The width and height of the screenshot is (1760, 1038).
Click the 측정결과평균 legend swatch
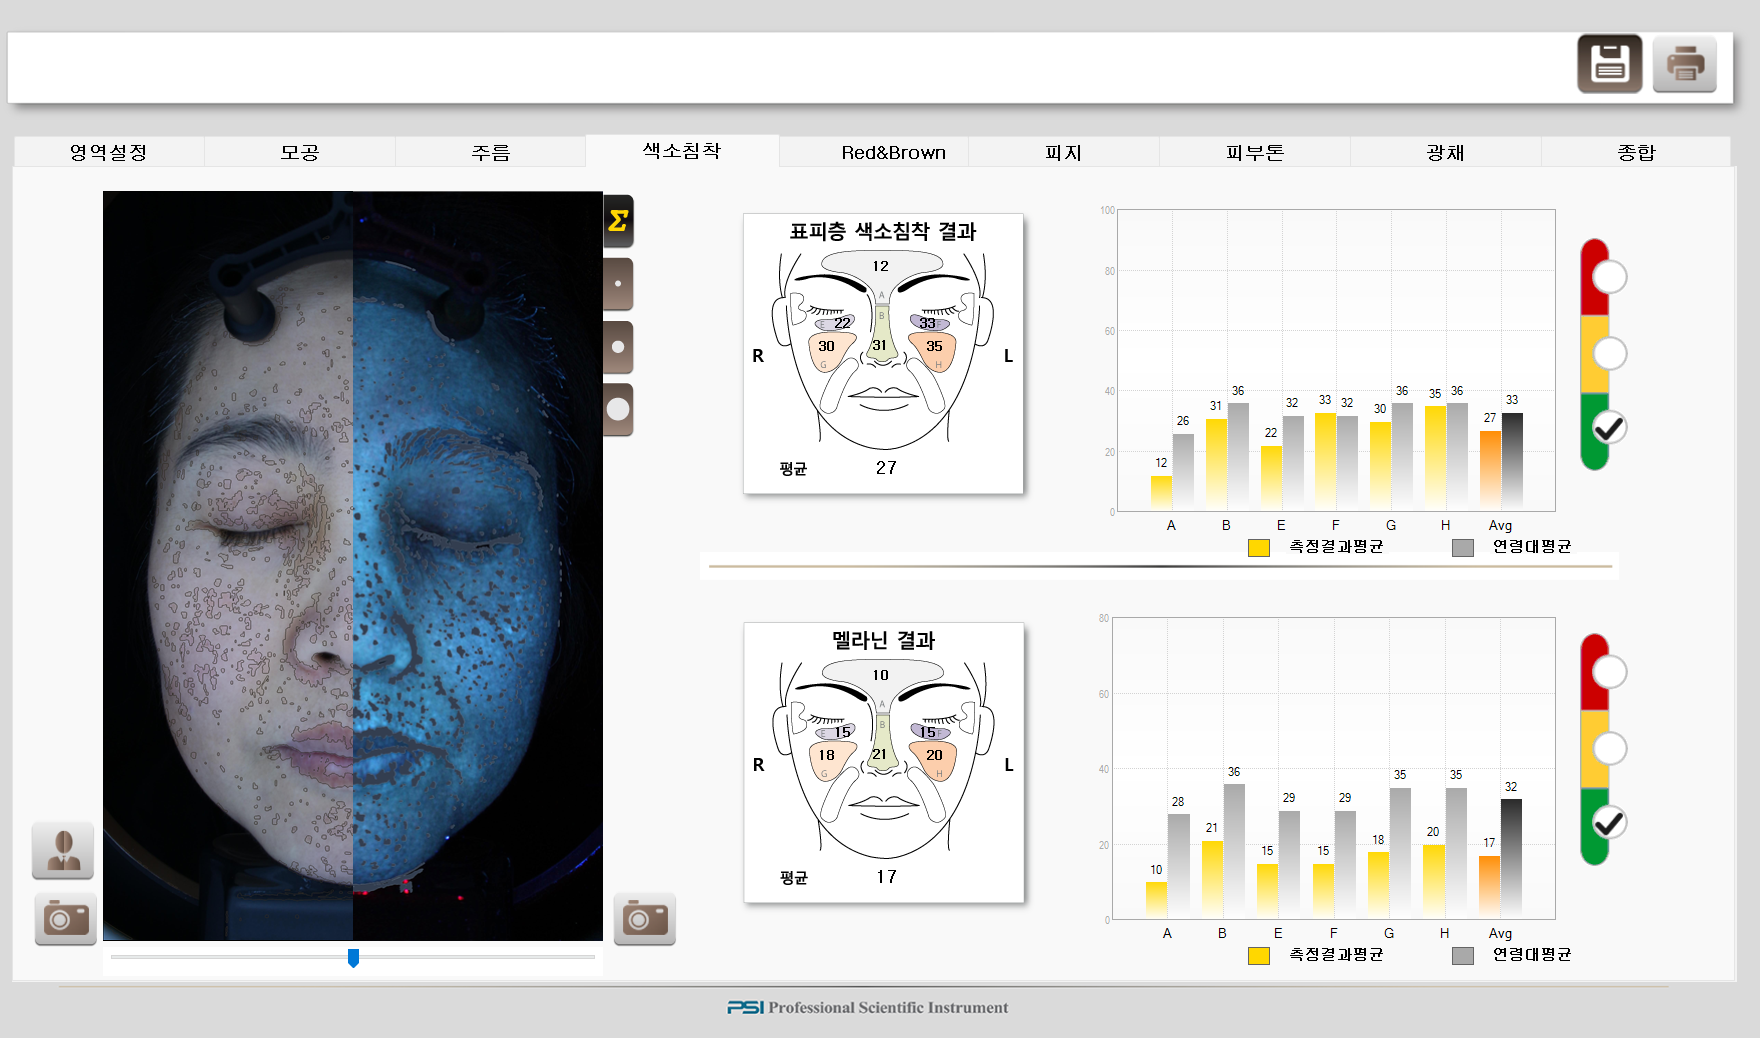click(x=1258, y=548)
